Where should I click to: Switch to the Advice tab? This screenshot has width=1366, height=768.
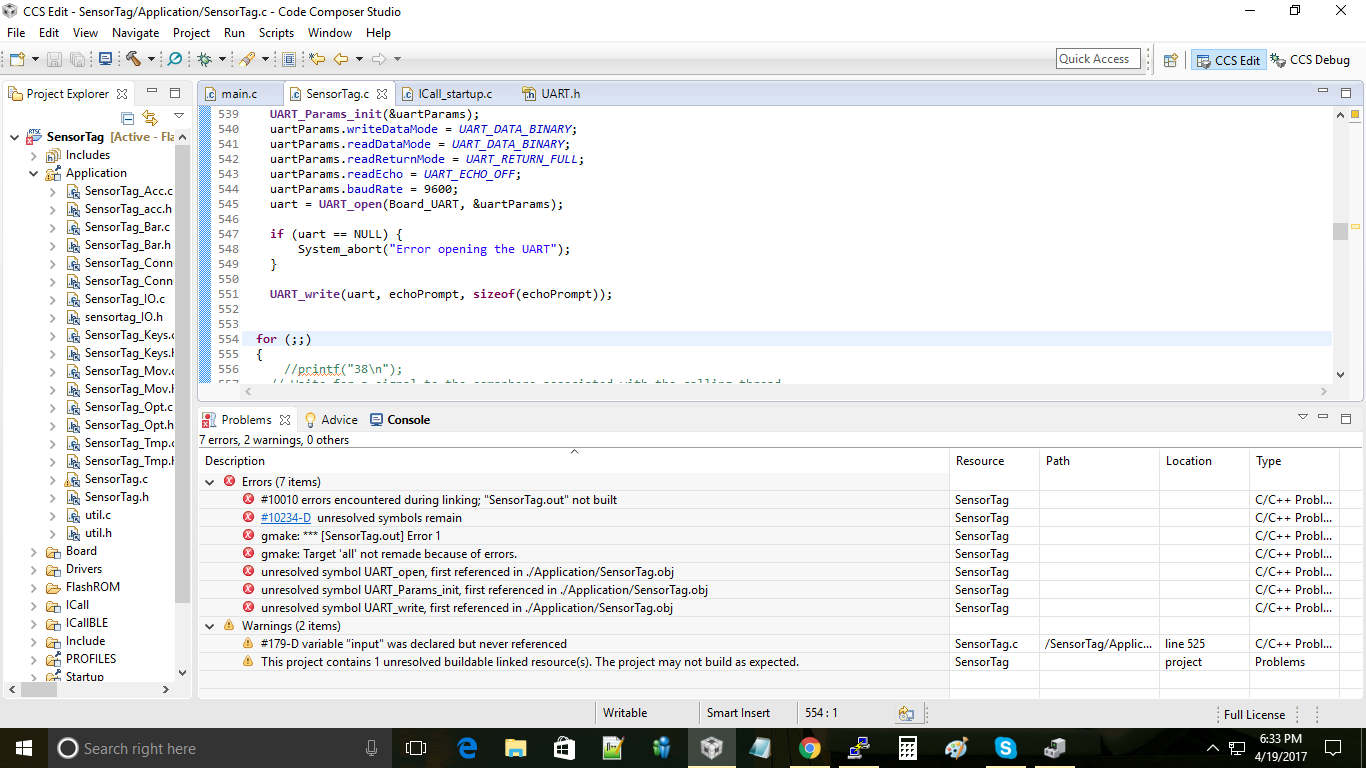(x=330, y=420)
